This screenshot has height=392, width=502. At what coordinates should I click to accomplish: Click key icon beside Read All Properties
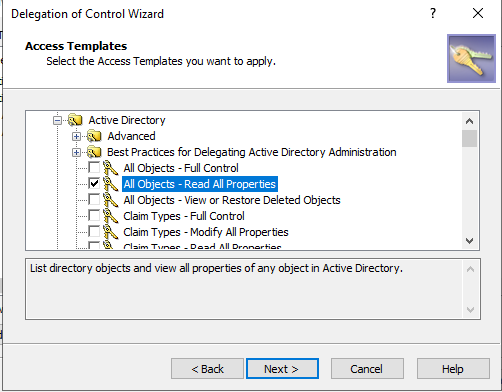tap(110, 184)
